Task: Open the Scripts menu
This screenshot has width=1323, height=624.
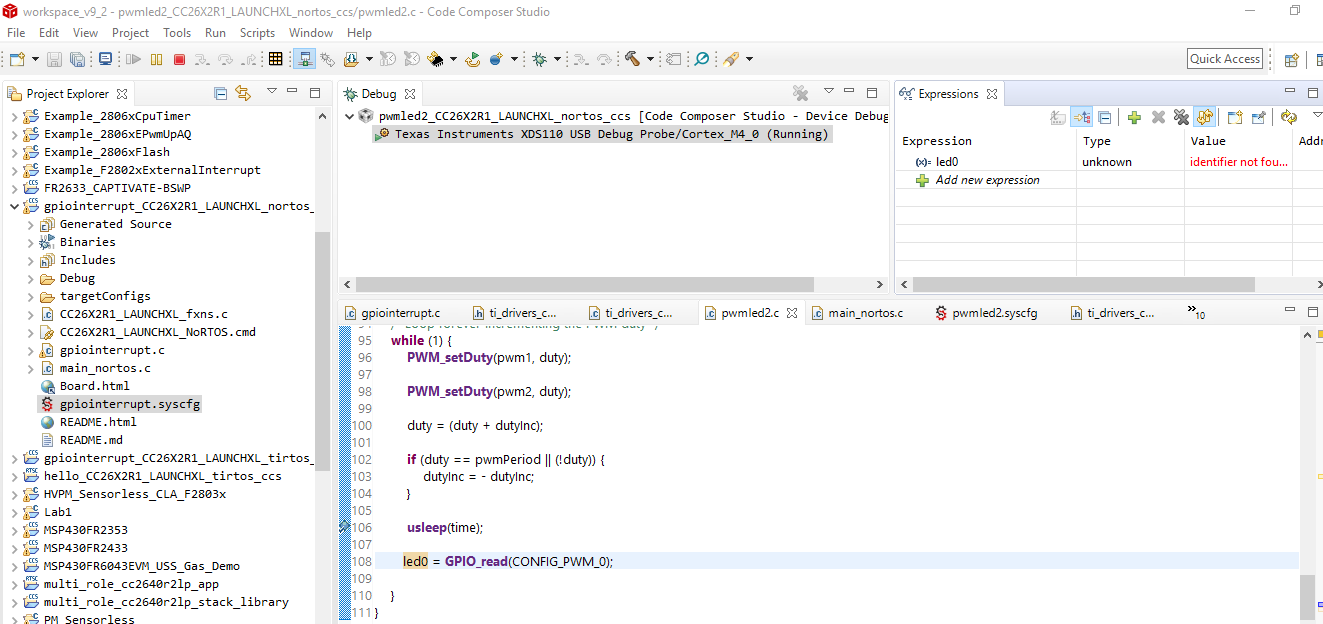Action: coord(257,33)
